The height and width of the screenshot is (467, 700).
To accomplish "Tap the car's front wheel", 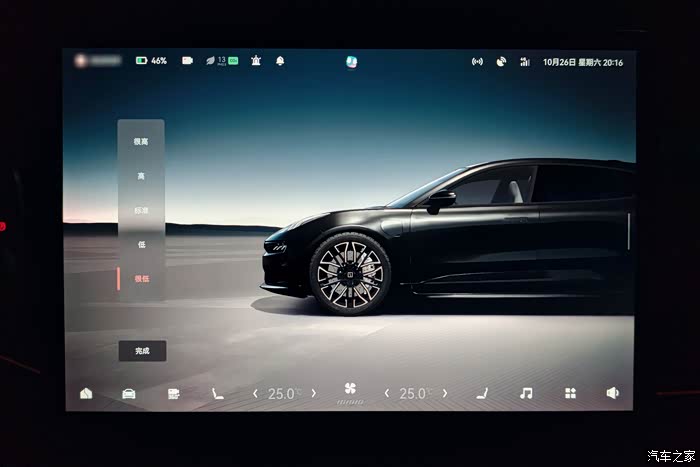I will [350, 274].
